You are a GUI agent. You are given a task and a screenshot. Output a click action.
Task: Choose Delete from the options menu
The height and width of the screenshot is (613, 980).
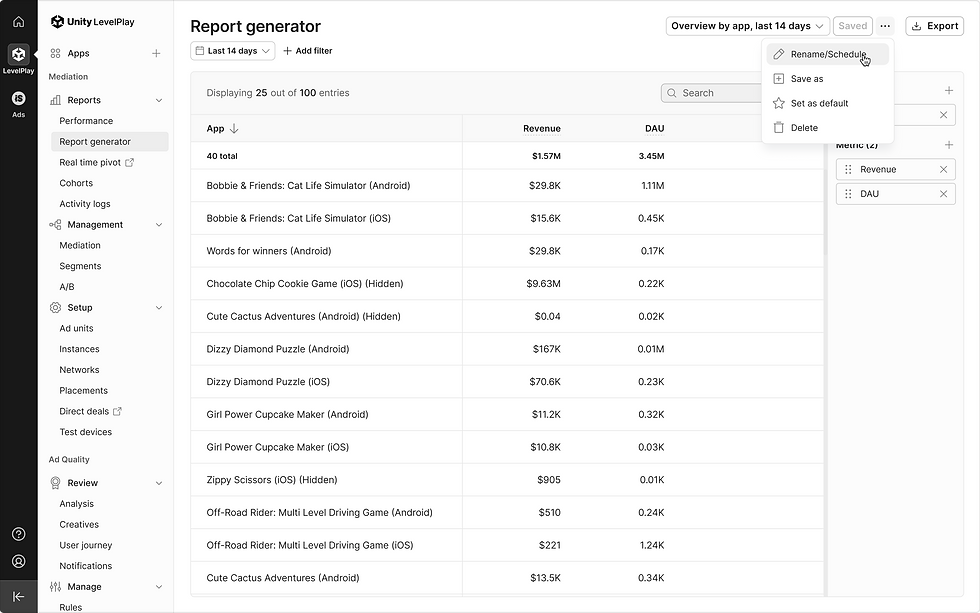(x=828, y=127)
